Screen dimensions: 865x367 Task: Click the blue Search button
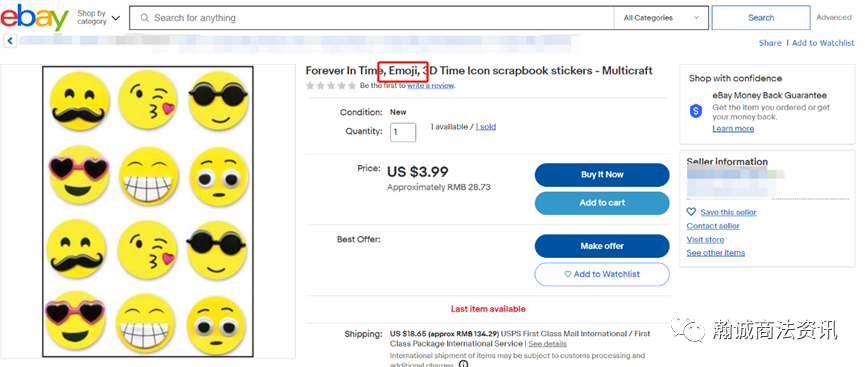(x=761, y=18)
